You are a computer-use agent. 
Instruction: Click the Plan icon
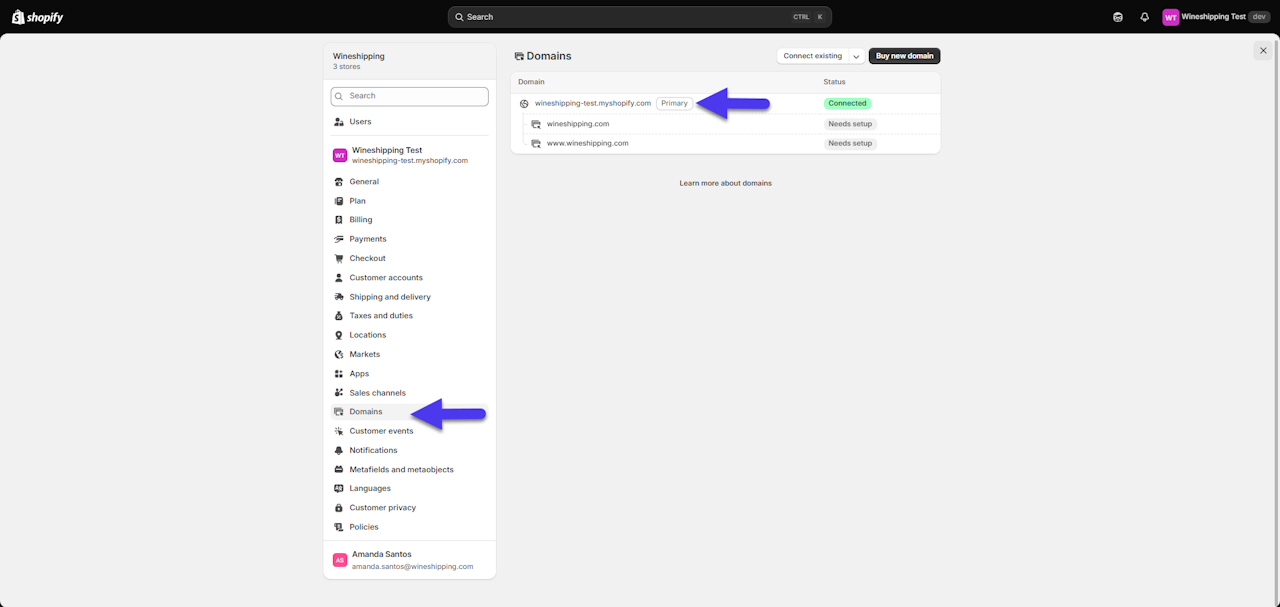tap(339, 201)
